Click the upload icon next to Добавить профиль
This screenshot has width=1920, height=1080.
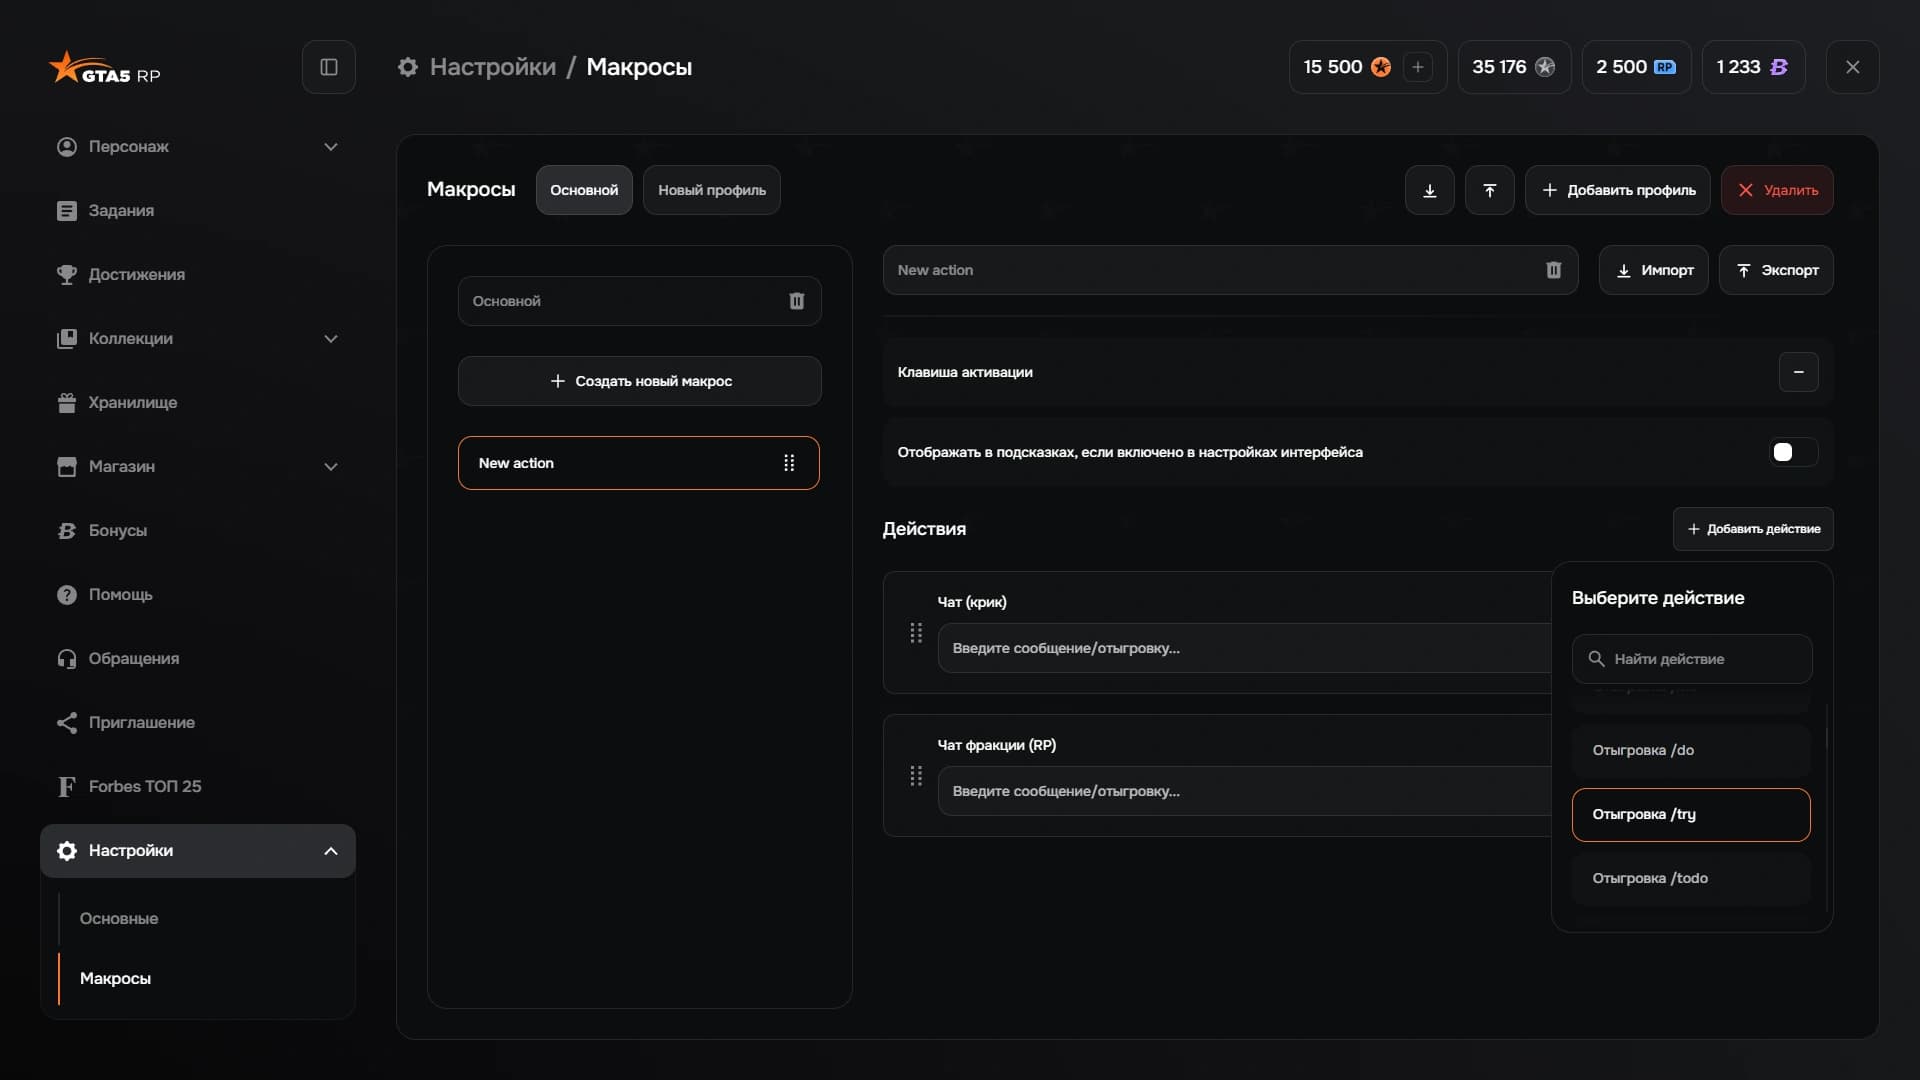pyautogui.click(x=1490, y=190)
